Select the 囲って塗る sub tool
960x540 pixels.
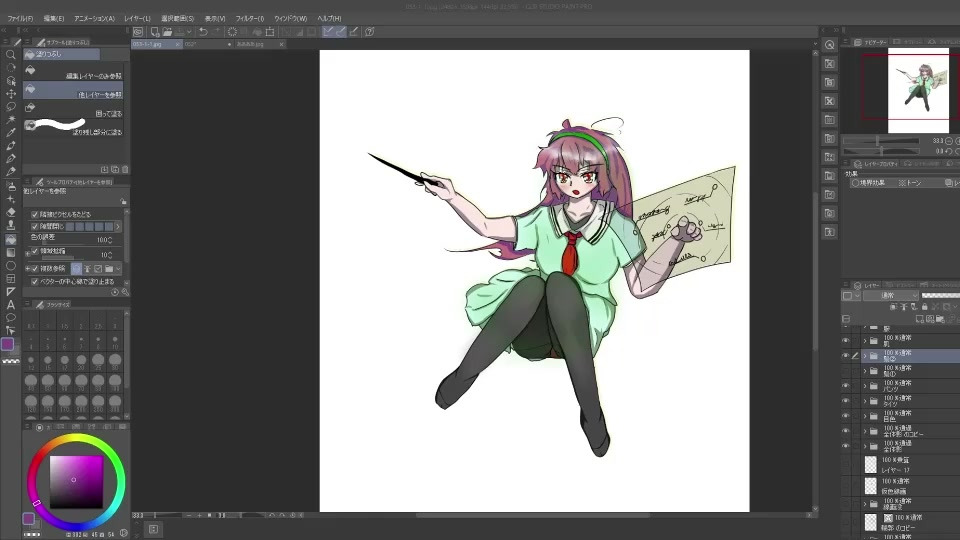73,109
